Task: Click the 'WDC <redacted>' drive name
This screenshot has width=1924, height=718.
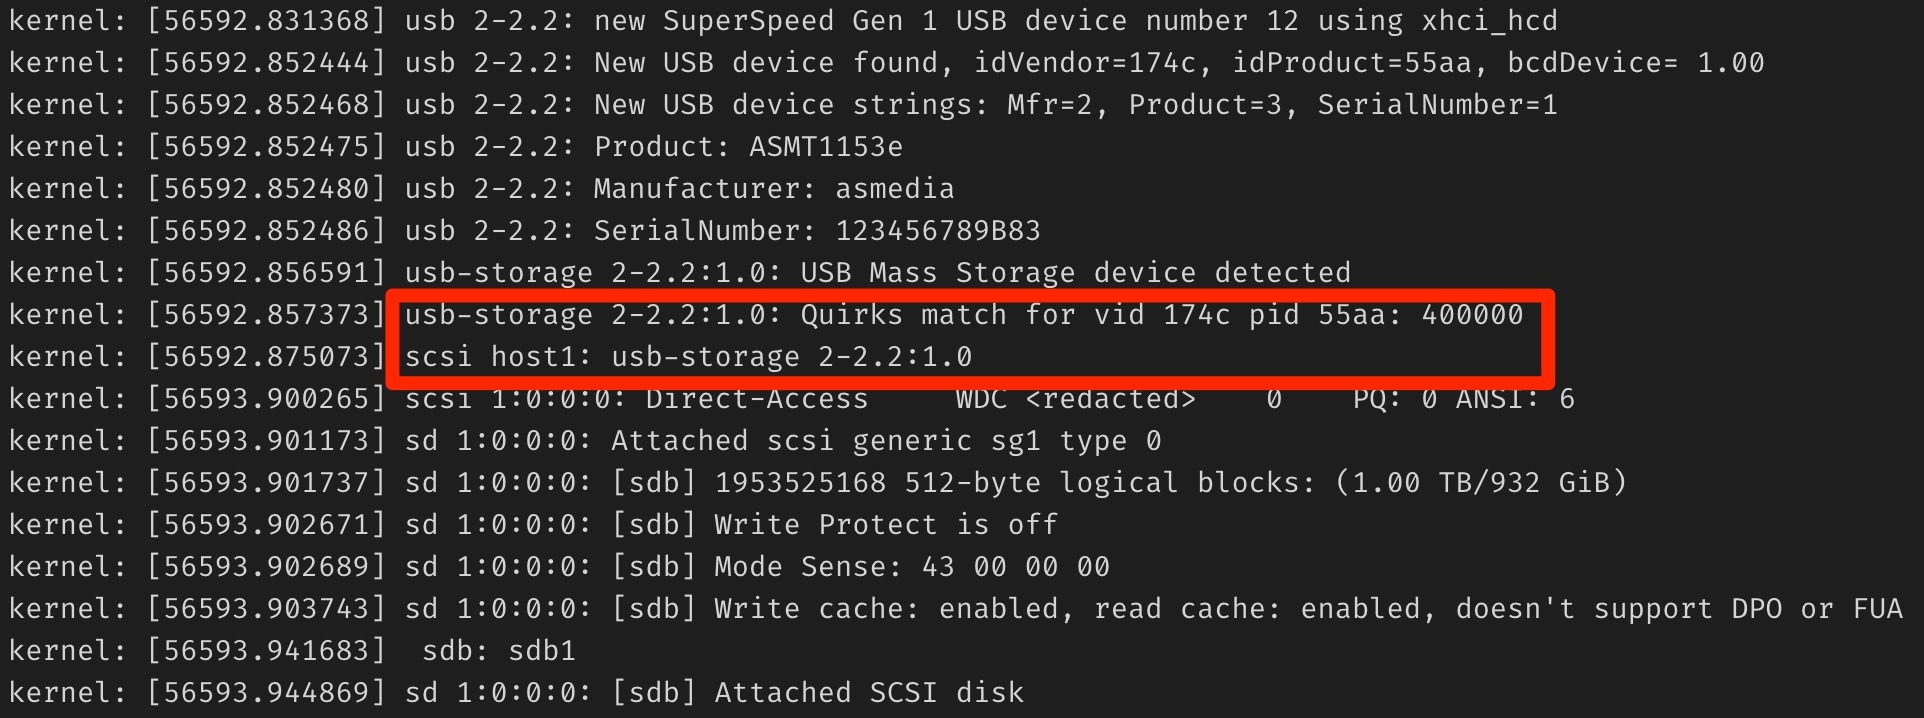Action: pos(1075,399)
